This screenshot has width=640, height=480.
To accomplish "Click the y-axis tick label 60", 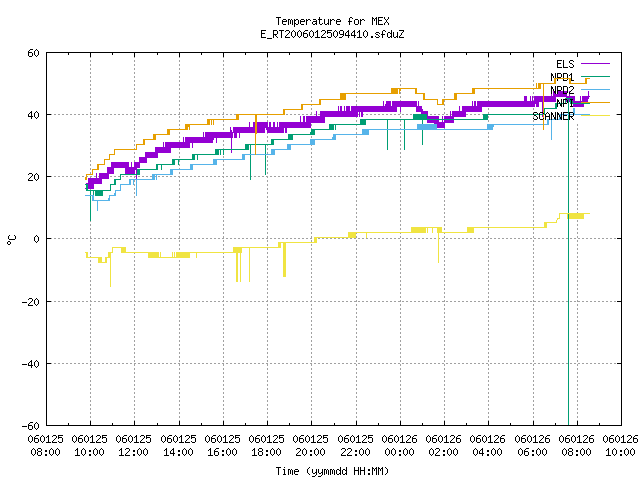I will 33,53.
